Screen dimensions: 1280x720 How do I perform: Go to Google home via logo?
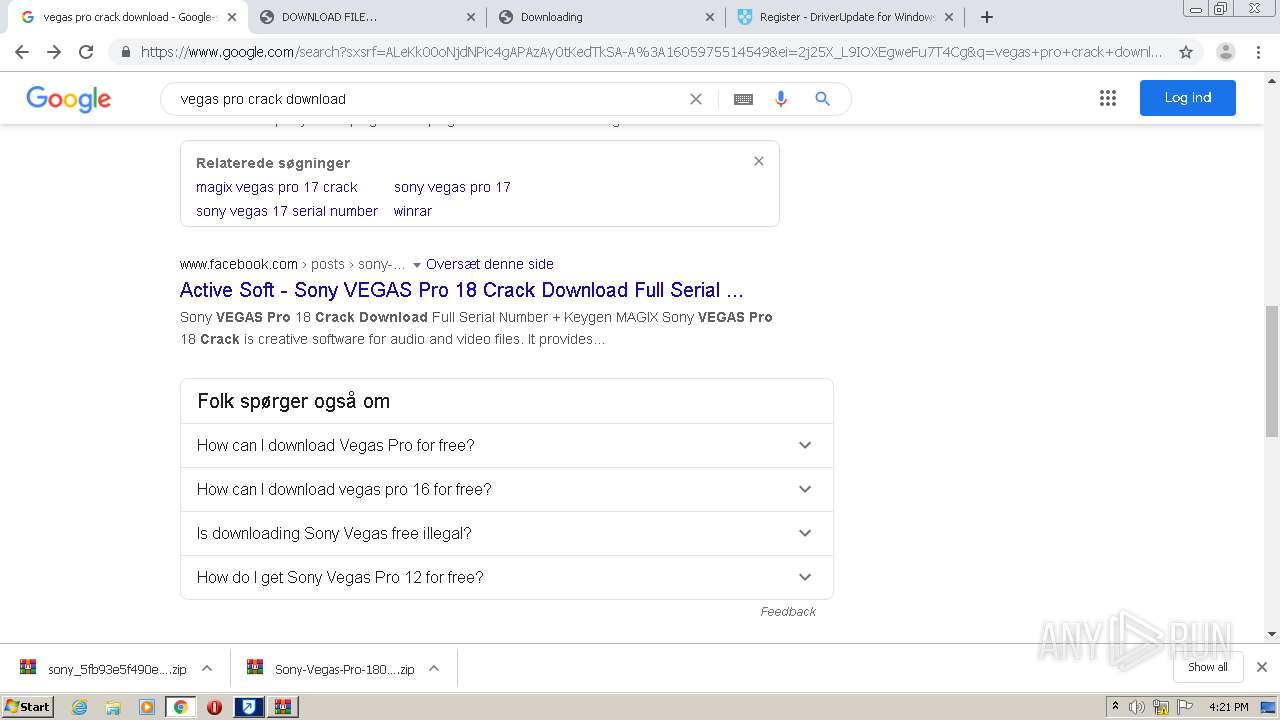[x=68, y=99]
